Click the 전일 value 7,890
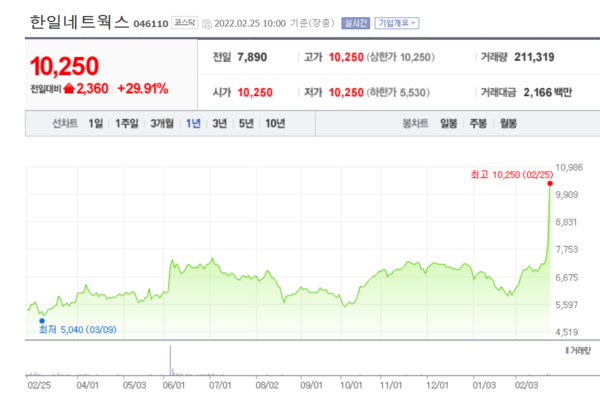This screenshot has height=402, width=600. (x=252, y=57)
